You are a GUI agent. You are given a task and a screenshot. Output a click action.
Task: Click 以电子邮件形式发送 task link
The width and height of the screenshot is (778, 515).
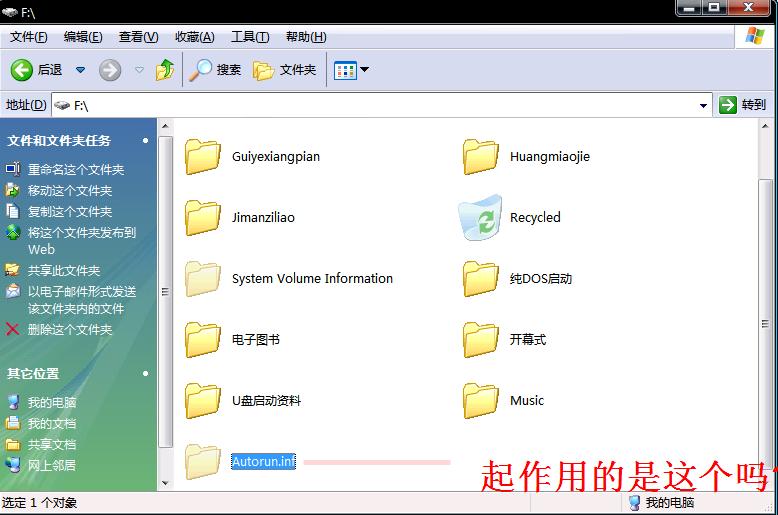(81, 300)
